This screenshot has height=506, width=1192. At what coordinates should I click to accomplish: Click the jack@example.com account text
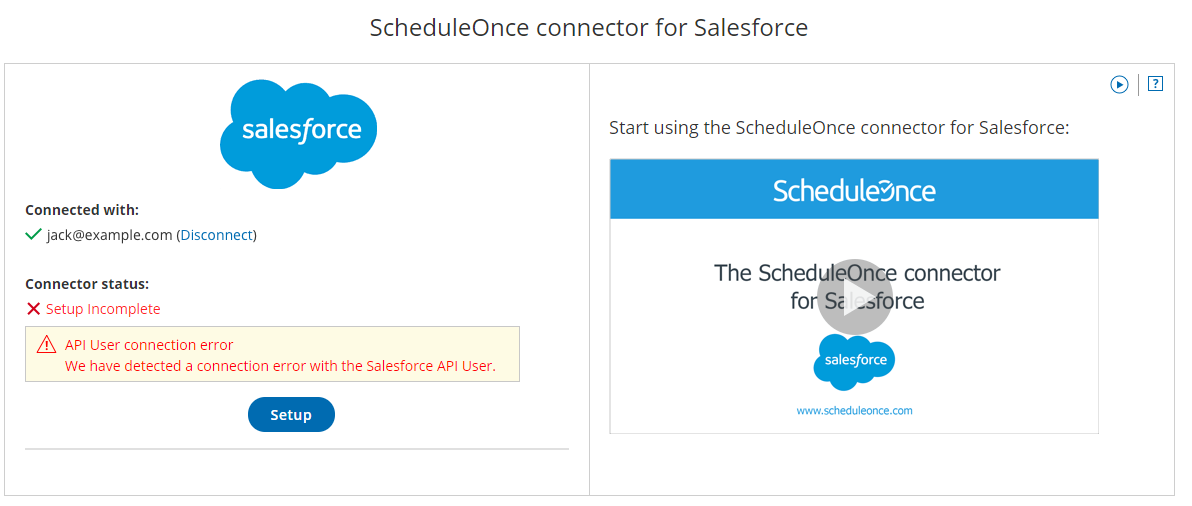point(109,235)
